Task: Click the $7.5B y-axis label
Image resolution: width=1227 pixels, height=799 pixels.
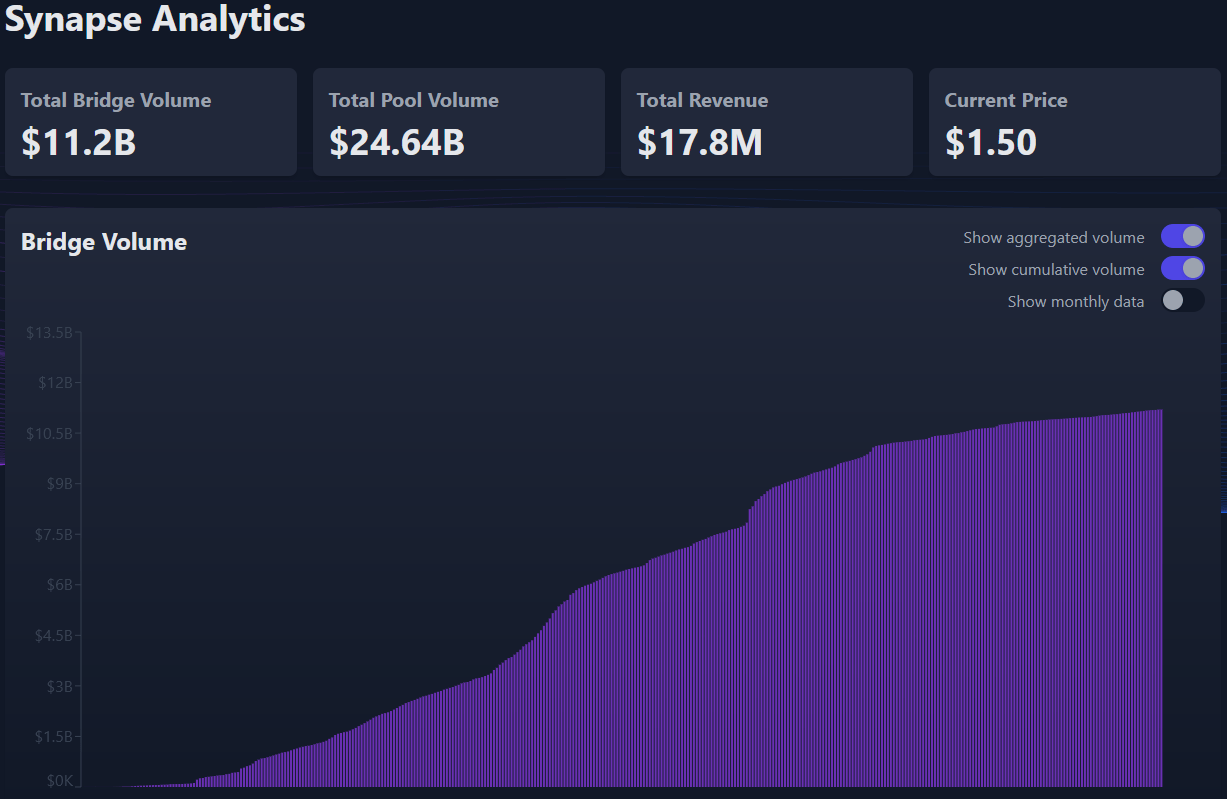Action: click(53, 534)
